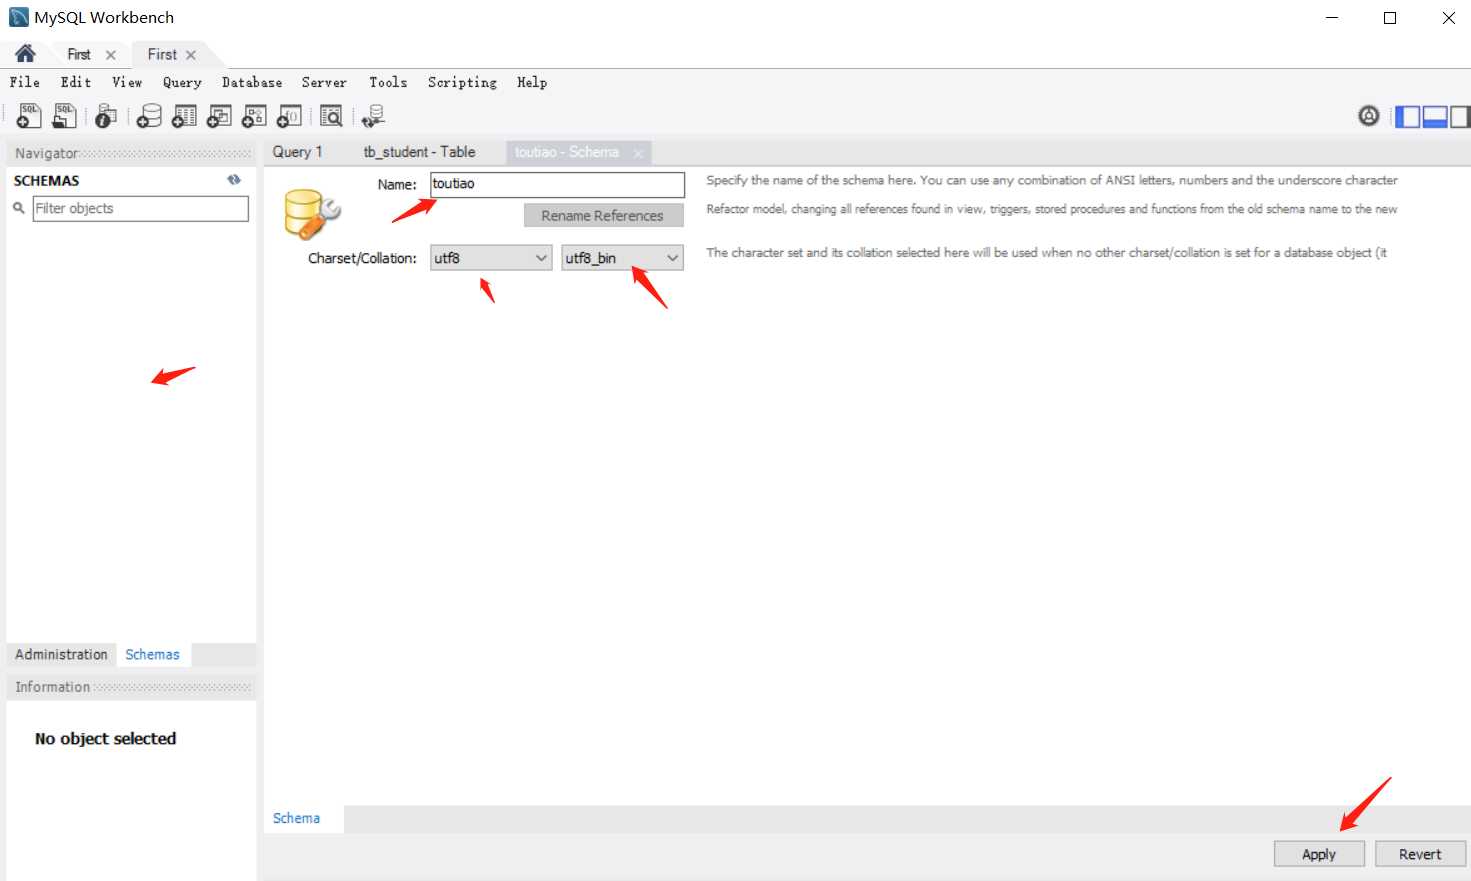This screenshot has height=881, width=1471.
Task: Click the Revert button
Action: click(x=1420, y=854)
